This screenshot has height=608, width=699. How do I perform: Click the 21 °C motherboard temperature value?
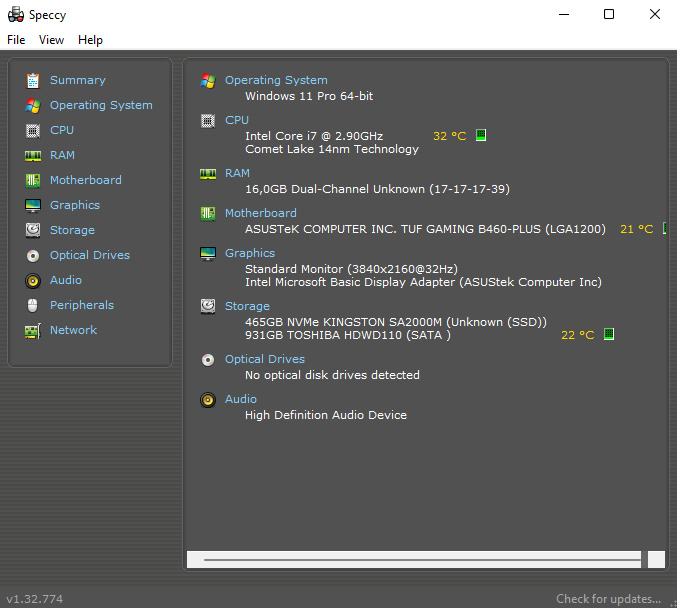tap(637, 229)
